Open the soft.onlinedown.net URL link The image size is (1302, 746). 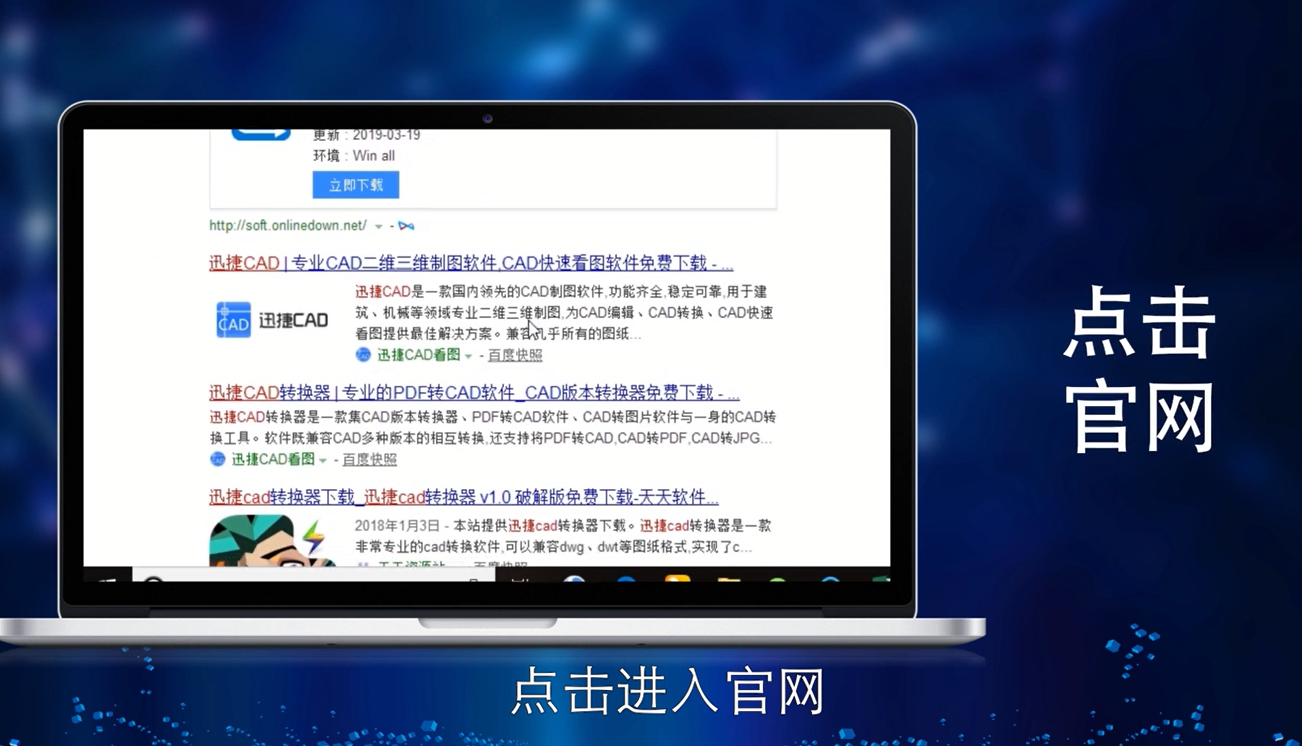pyautogui.click(x=288, y=226)
